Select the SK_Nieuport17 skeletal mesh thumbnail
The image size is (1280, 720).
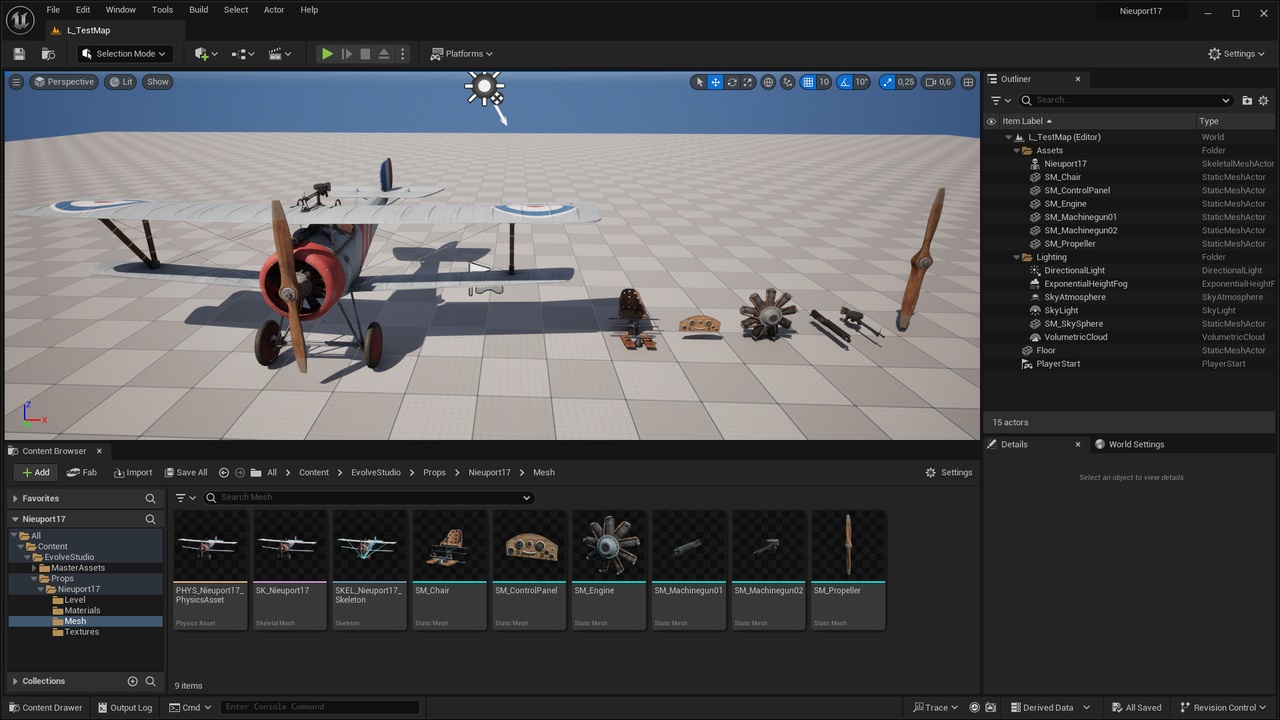point(290,570)
